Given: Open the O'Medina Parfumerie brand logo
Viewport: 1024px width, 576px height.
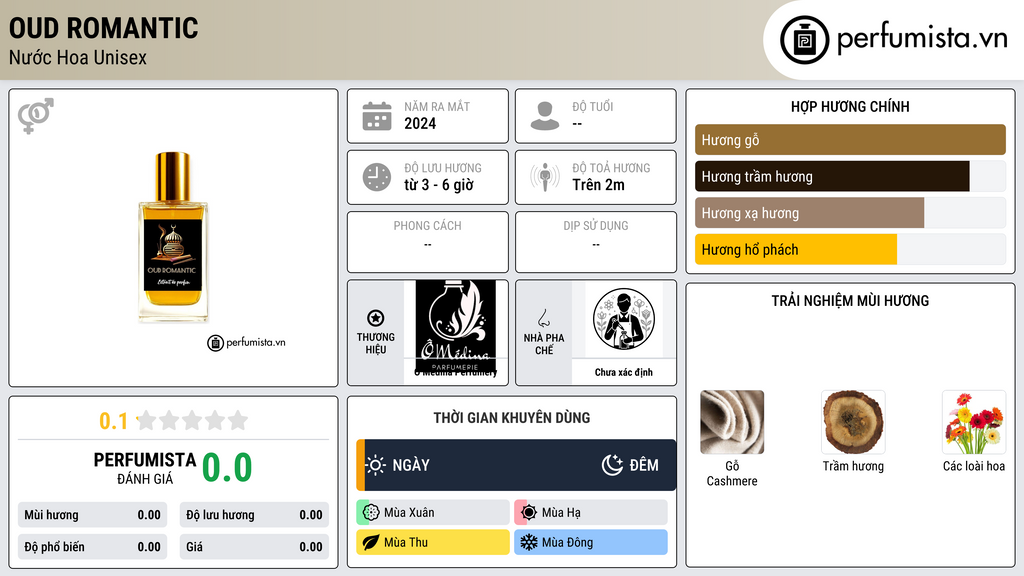Looking at the screenshot, I should pyautogui.click(x=455, y=328).
